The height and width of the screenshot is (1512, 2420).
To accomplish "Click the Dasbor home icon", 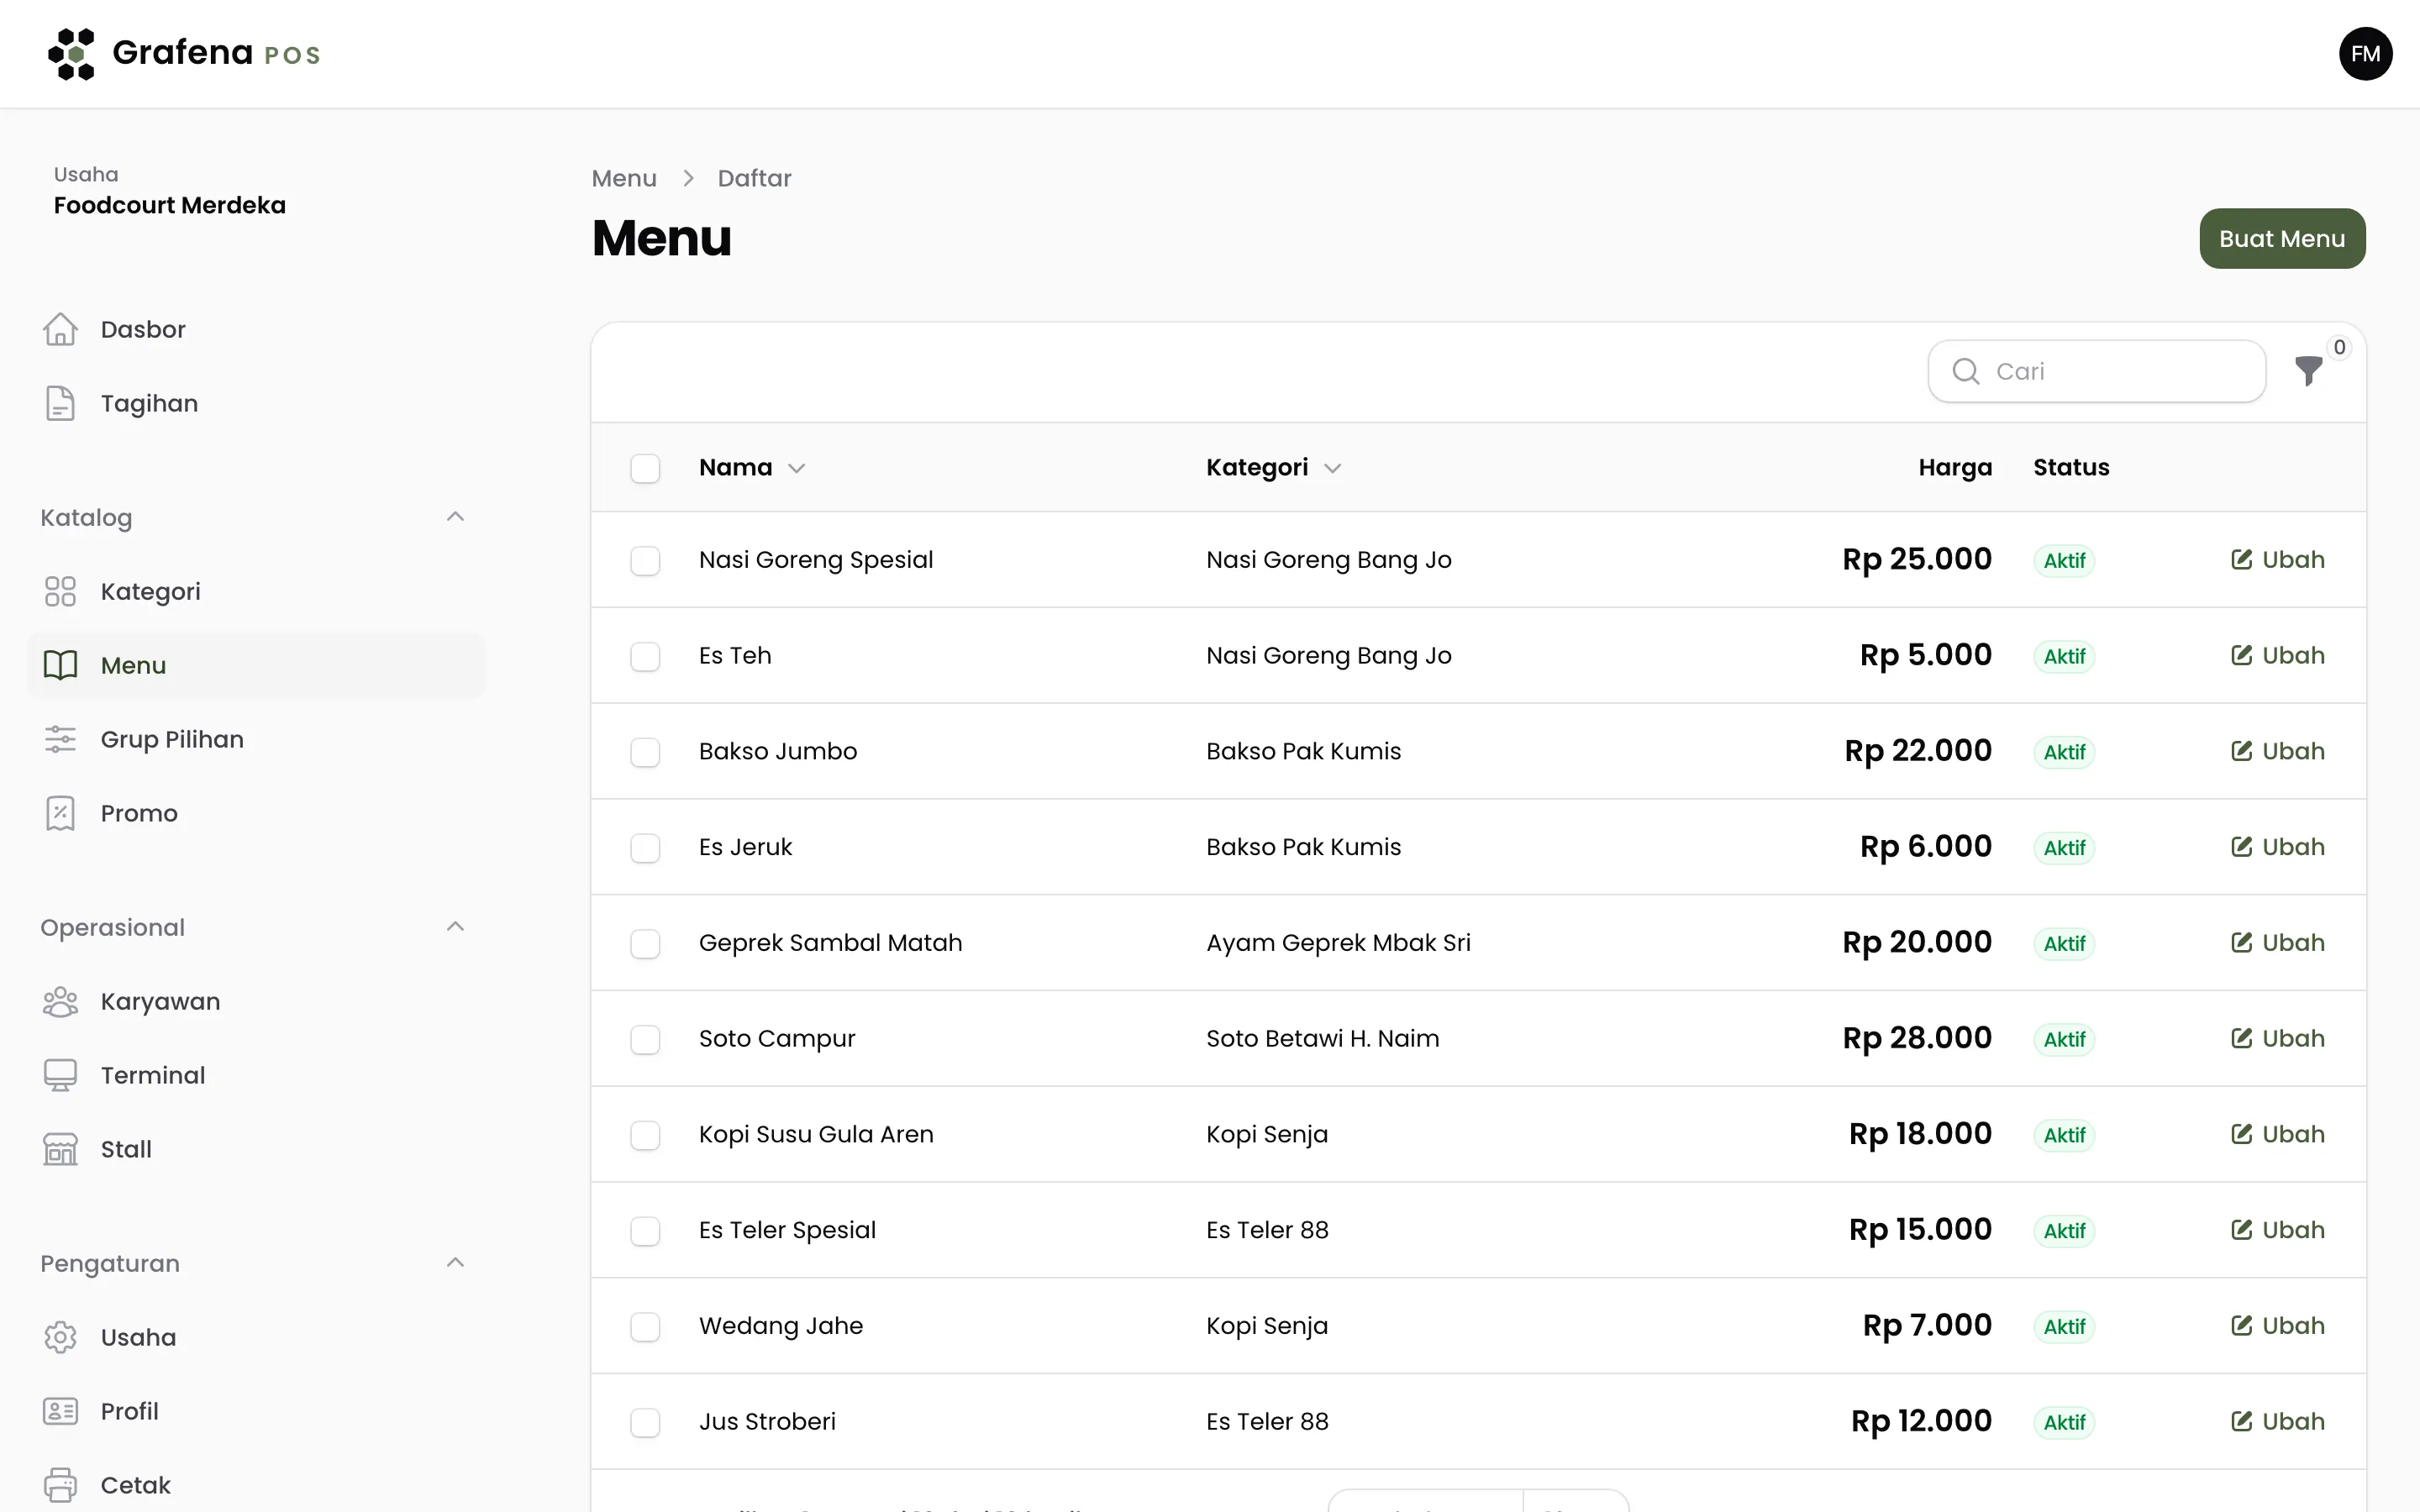I will (x=60, y=329).
